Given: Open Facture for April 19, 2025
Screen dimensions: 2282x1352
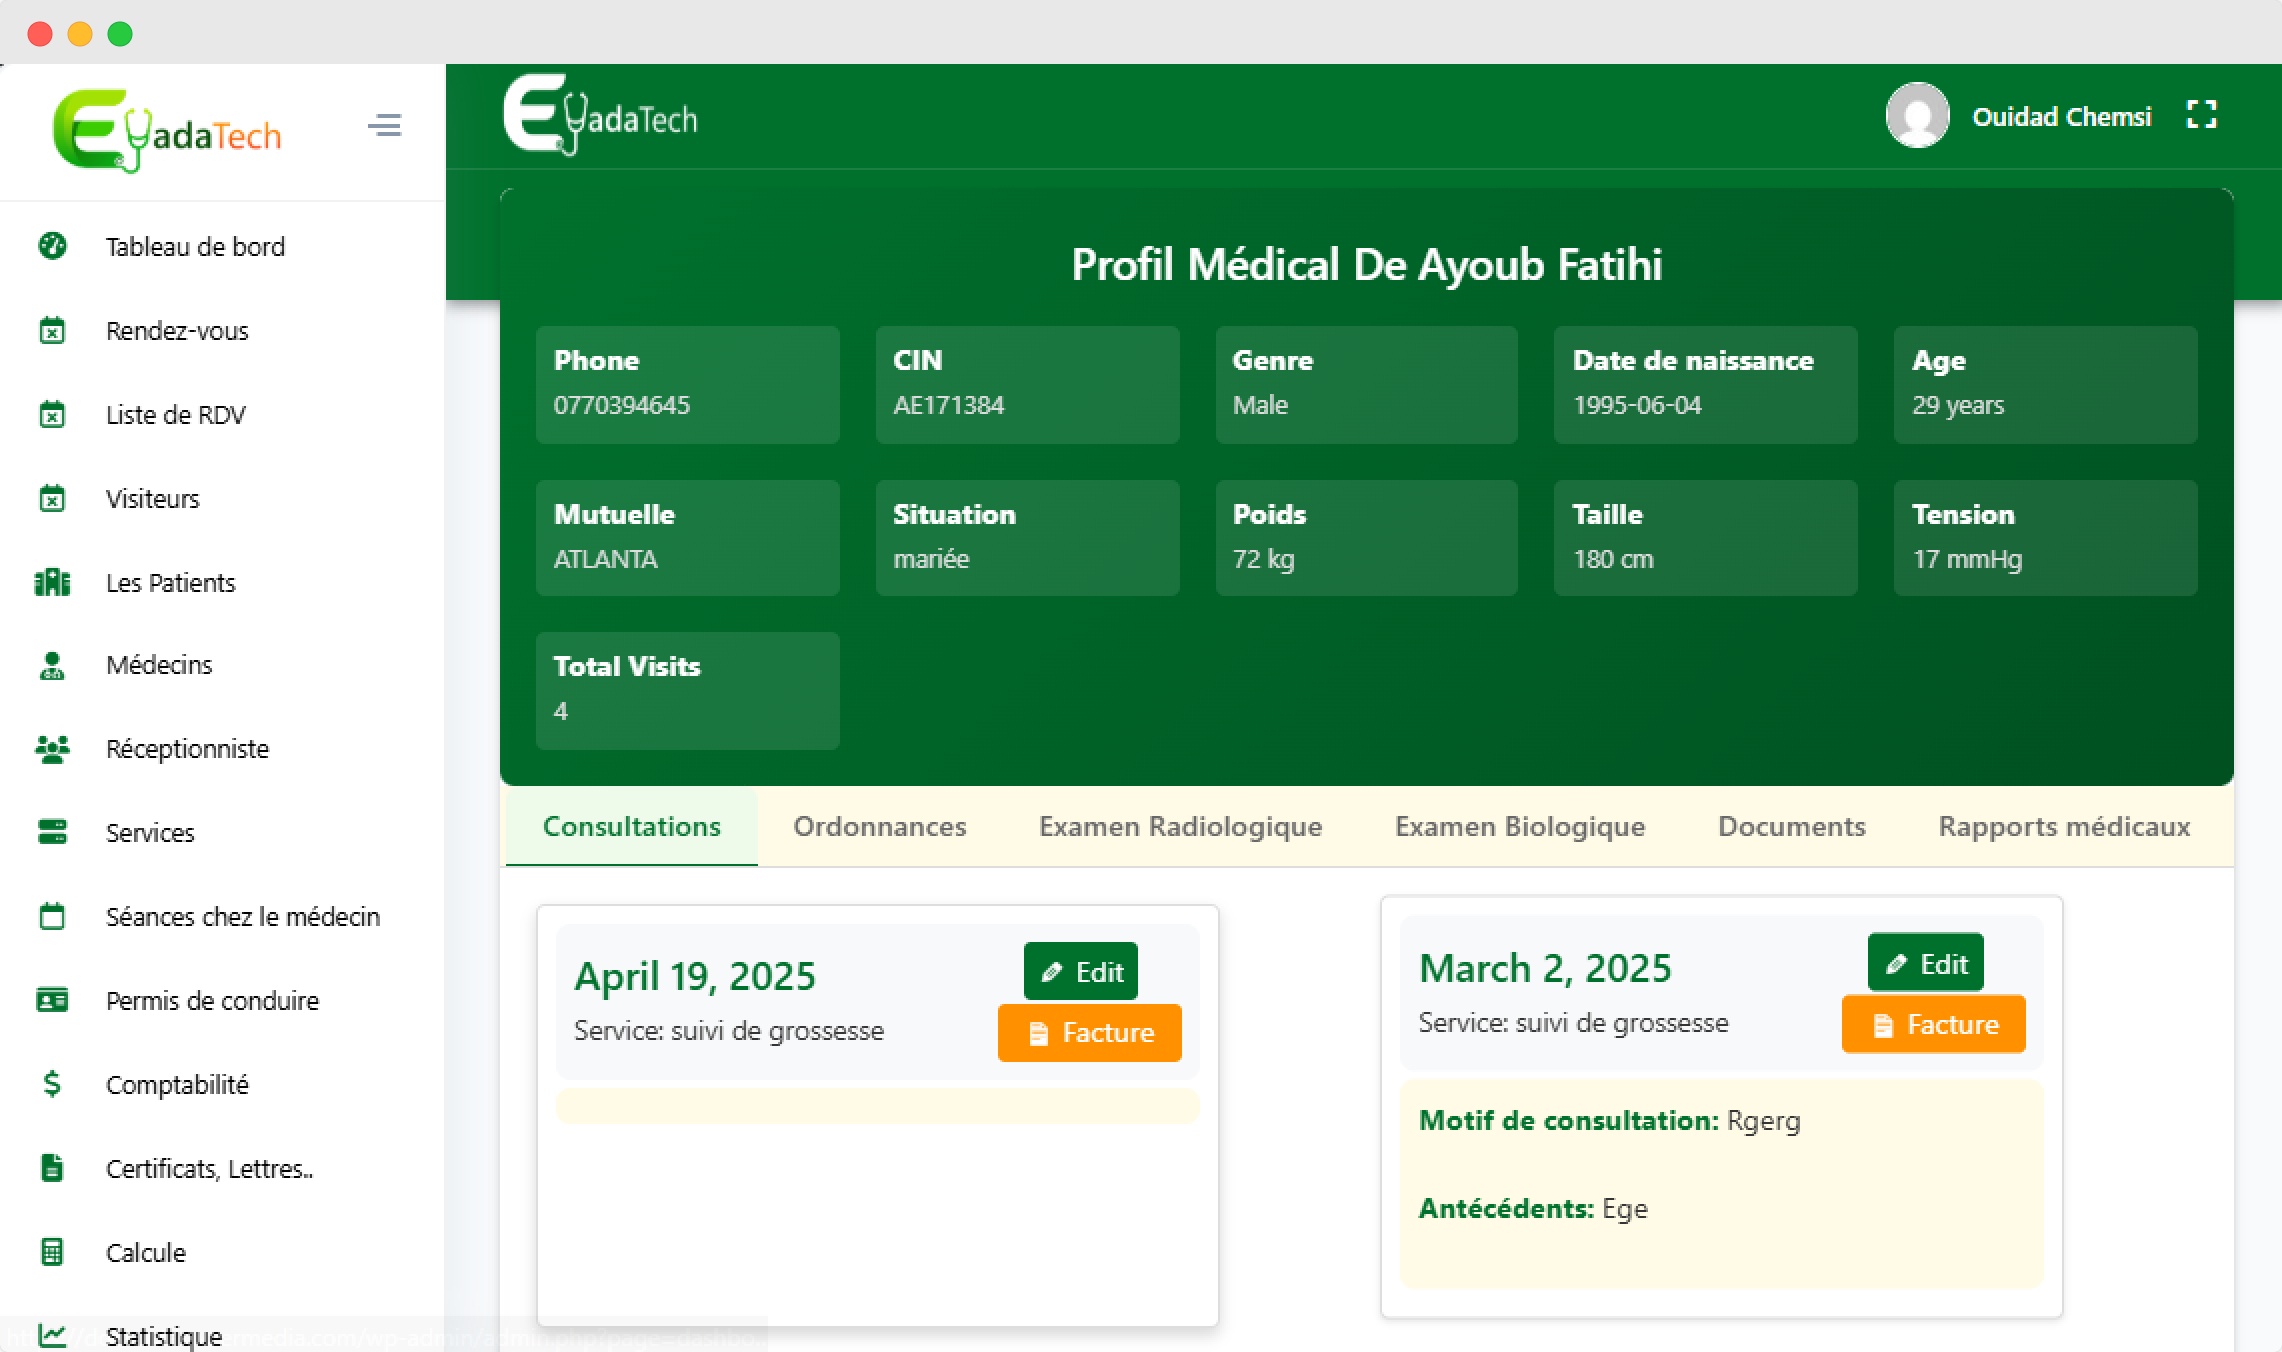Looking at the screenshot, I should pyautogui.click(x=1090, y=1032).
